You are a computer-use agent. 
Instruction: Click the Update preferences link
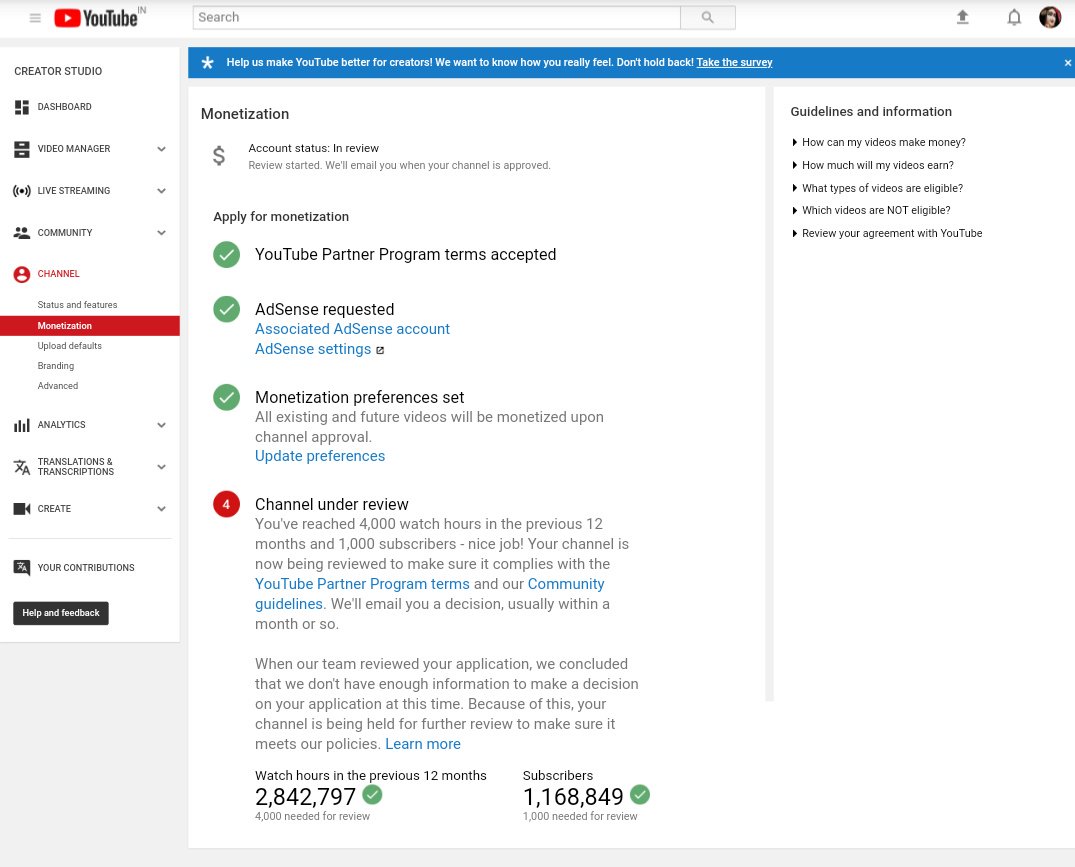point(320,456)
